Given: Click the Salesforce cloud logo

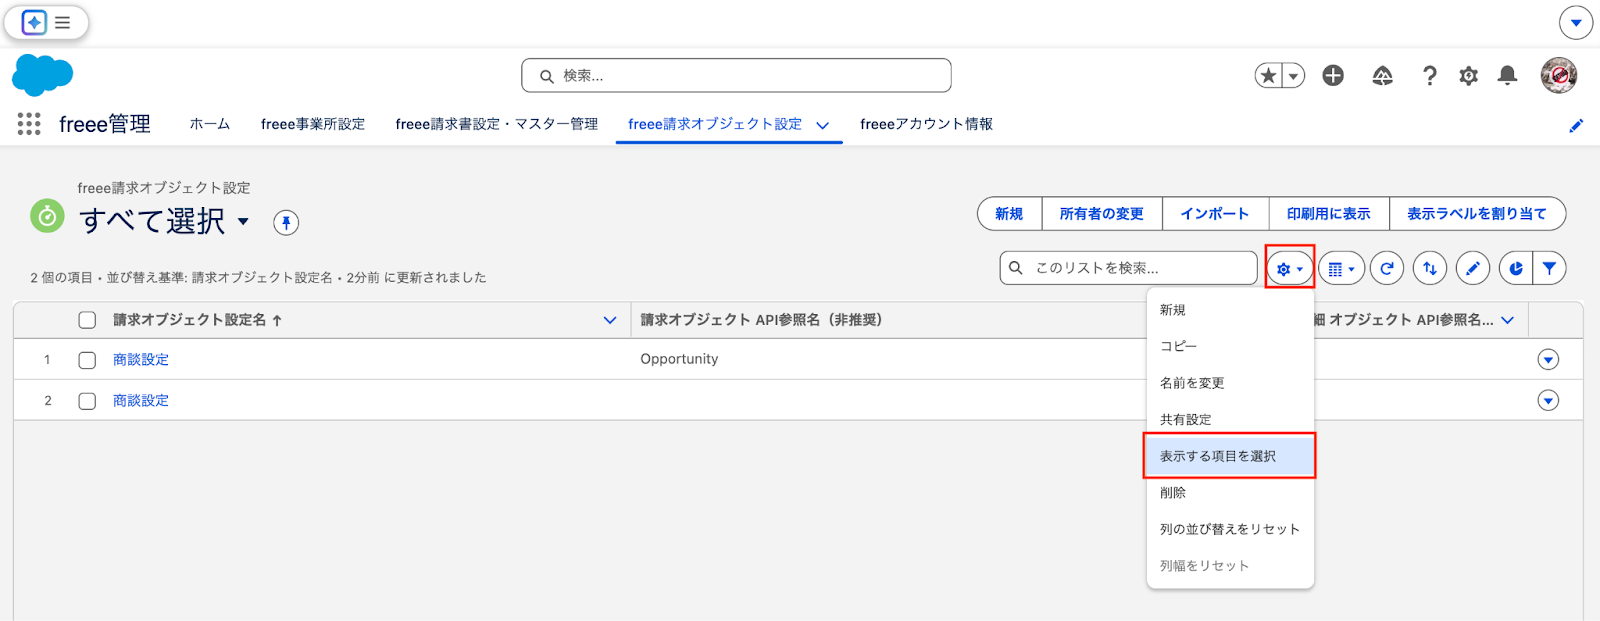Looking at the screenshot, I should point(43,76).
